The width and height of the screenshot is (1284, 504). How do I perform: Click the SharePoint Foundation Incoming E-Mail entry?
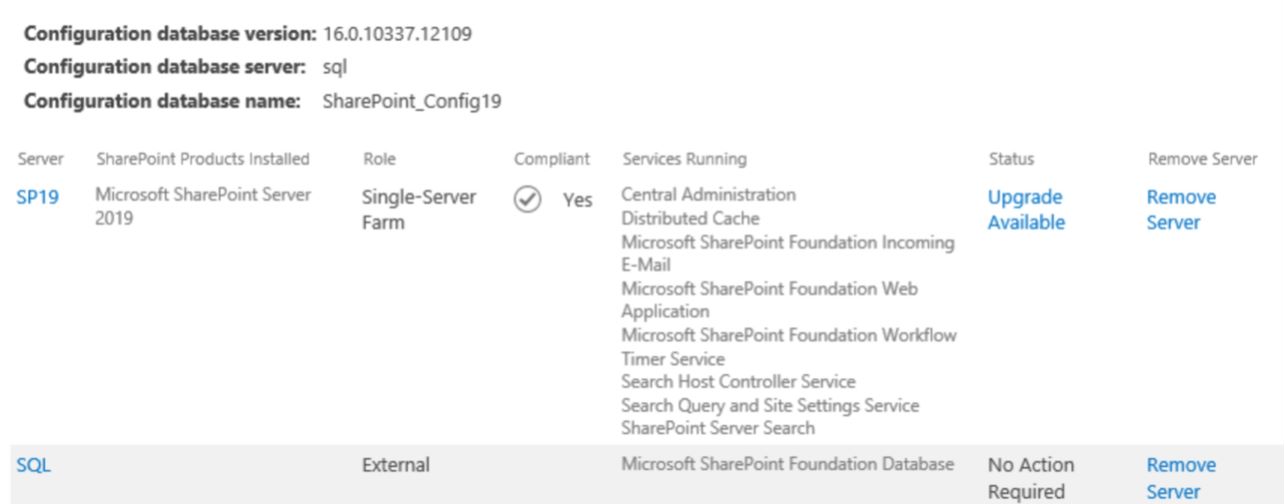pos(788,253)
